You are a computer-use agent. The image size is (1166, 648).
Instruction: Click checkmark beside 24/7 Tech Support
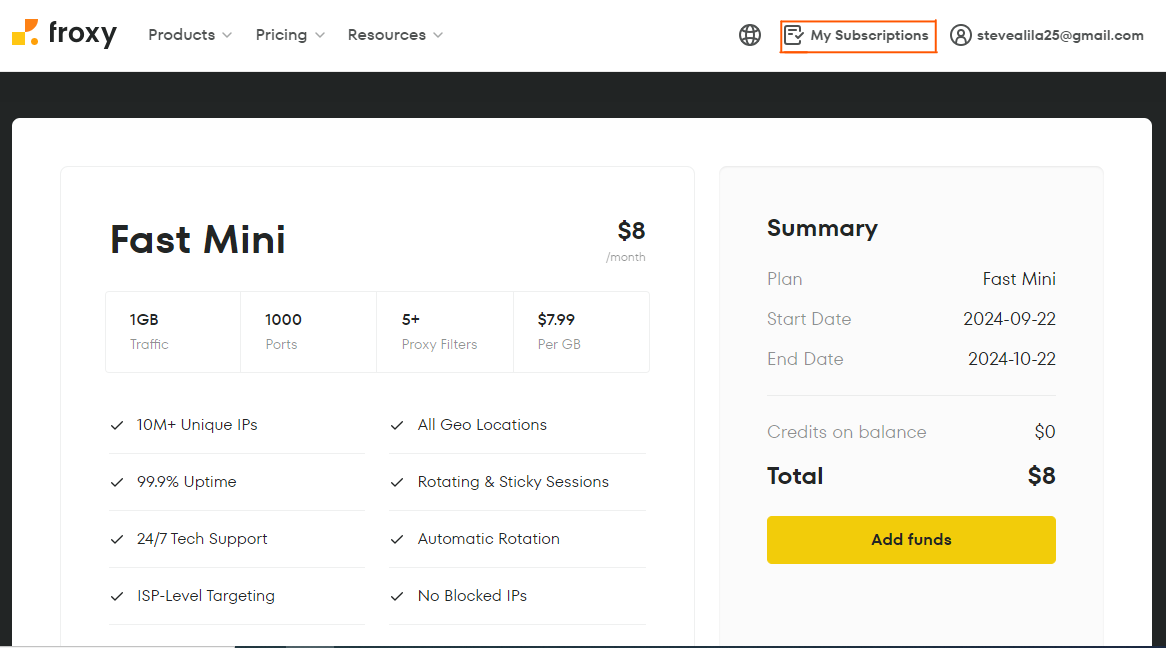pyautogui.click(x=117, y=539)
